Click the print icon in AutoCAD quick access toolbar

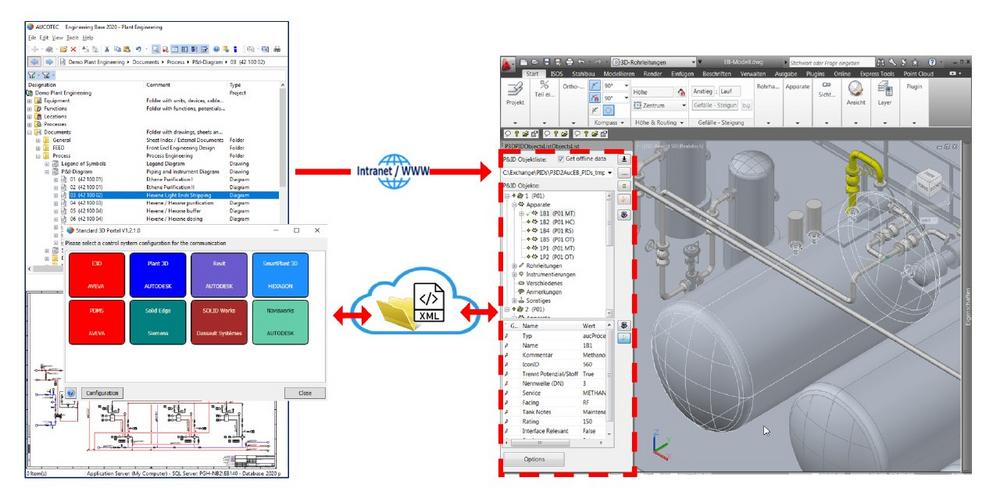(x=569, y=62)
